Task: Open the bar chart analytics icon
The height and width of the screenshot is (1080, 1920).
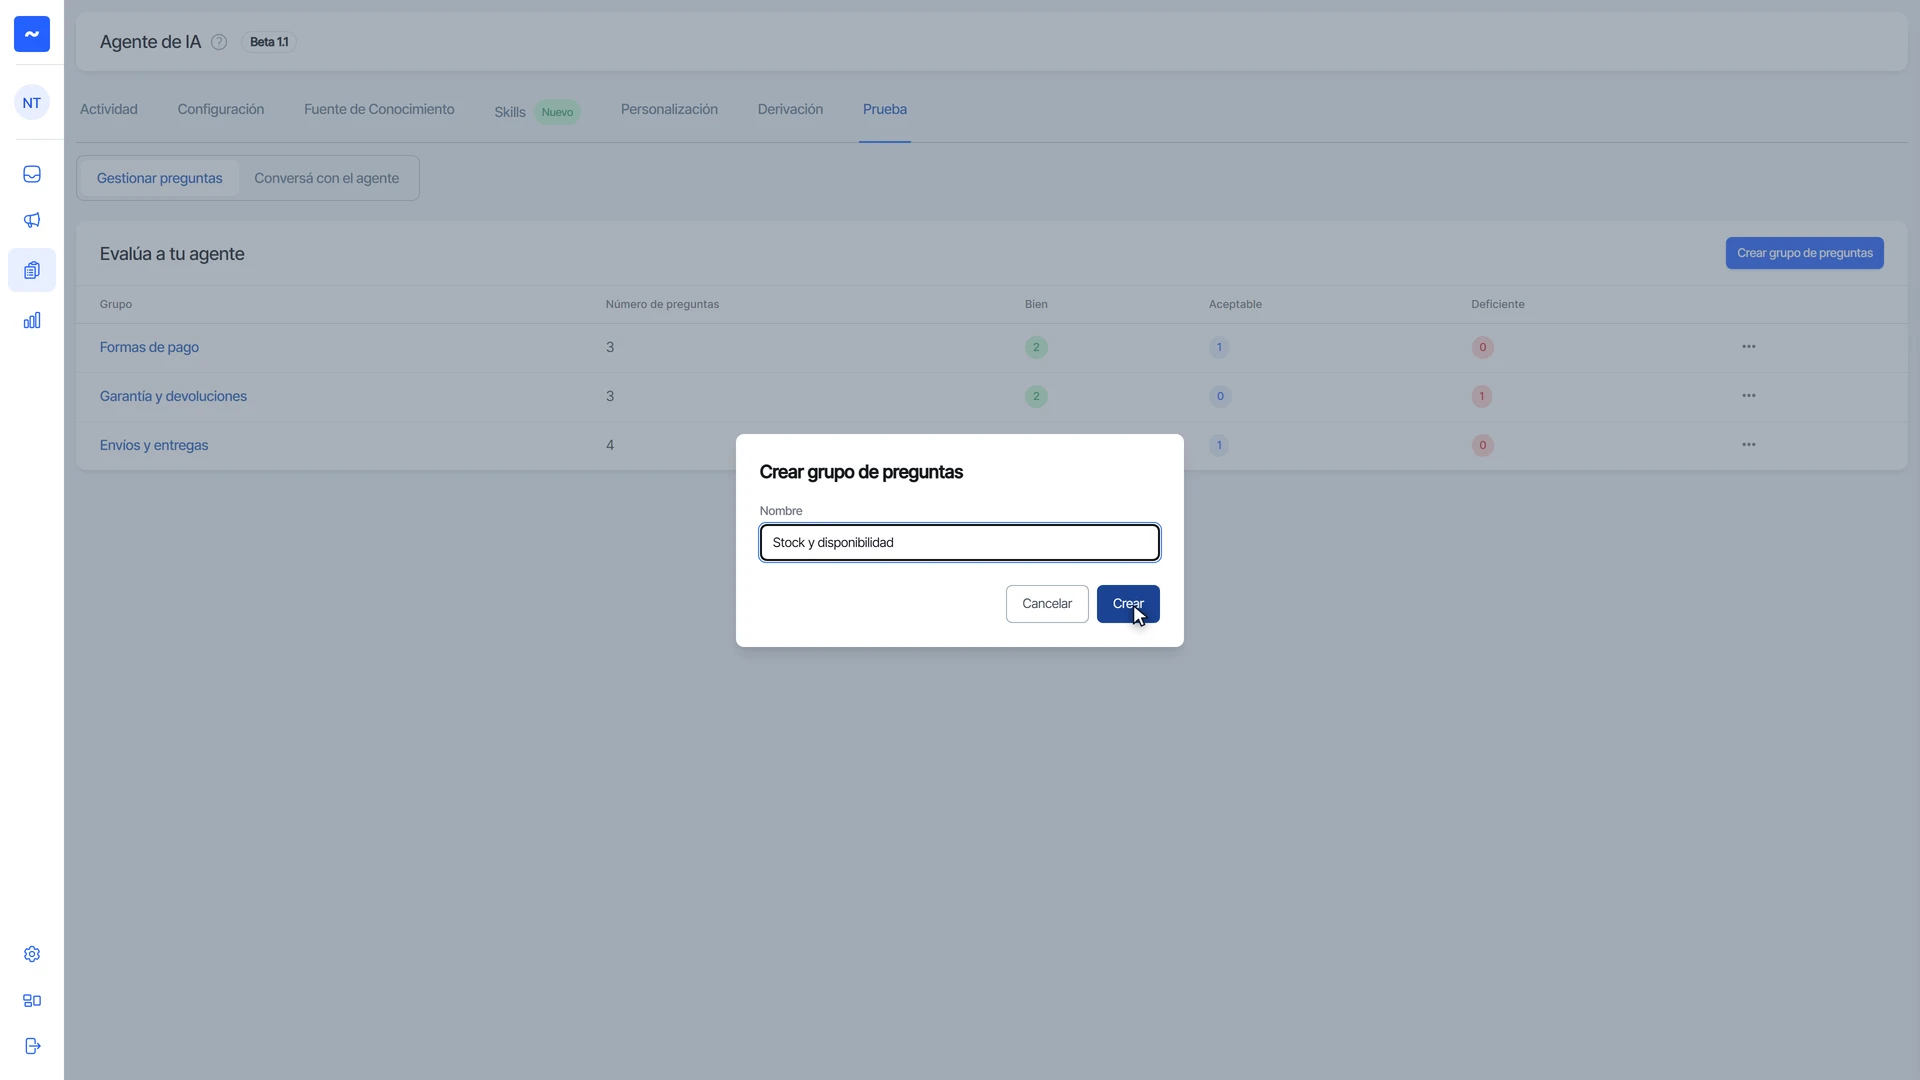Action: (x=32, y=320)
